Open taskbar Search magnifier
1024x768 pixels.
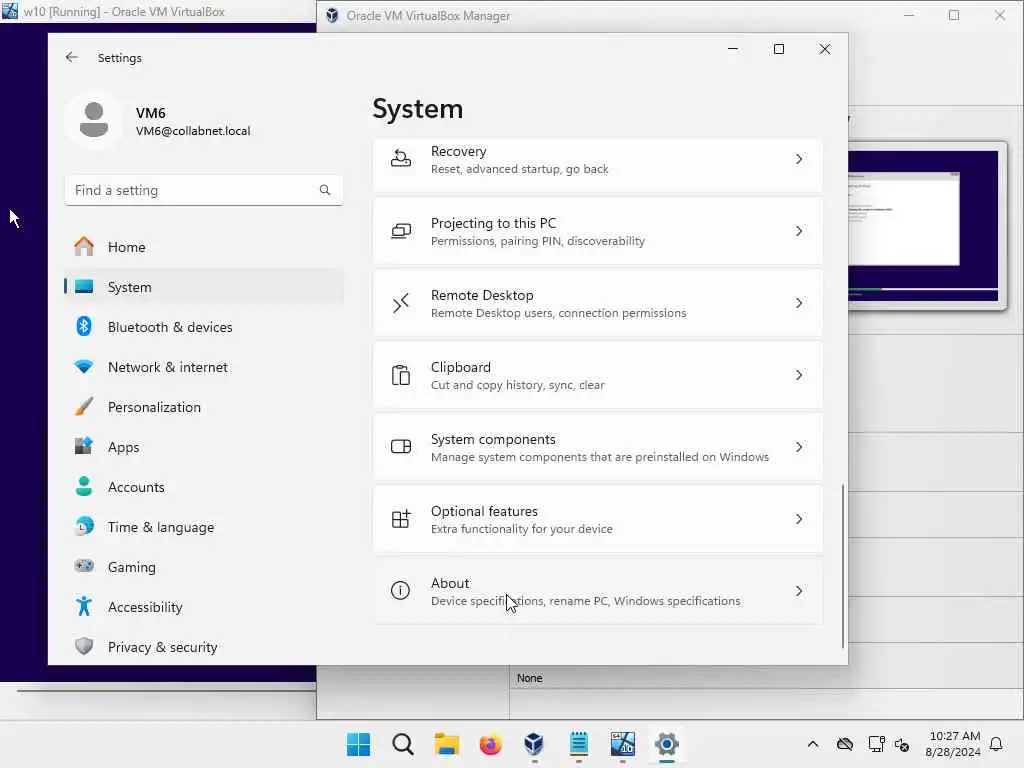point(403,744)
